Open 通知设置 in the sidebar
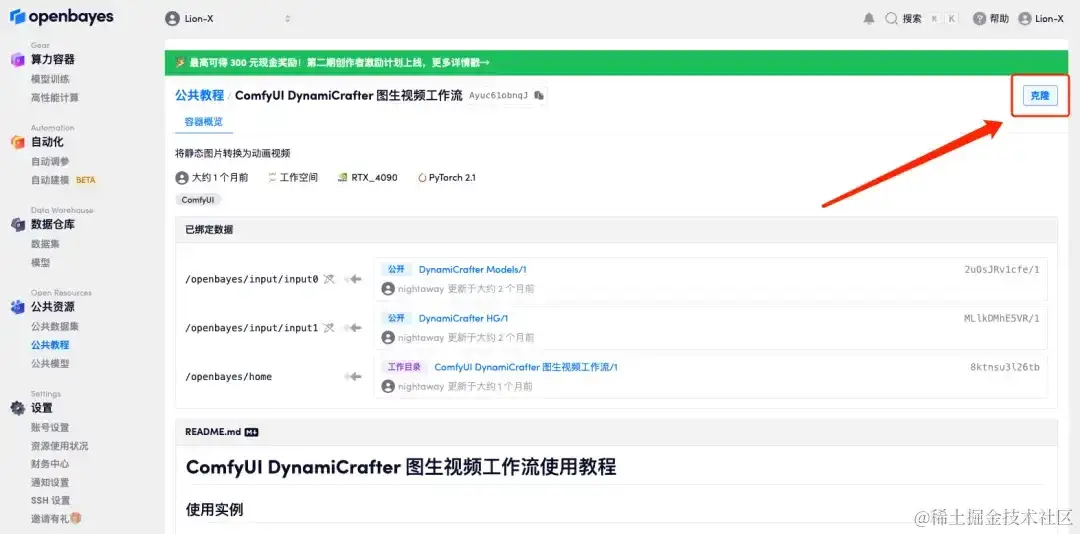 [50, 482]
